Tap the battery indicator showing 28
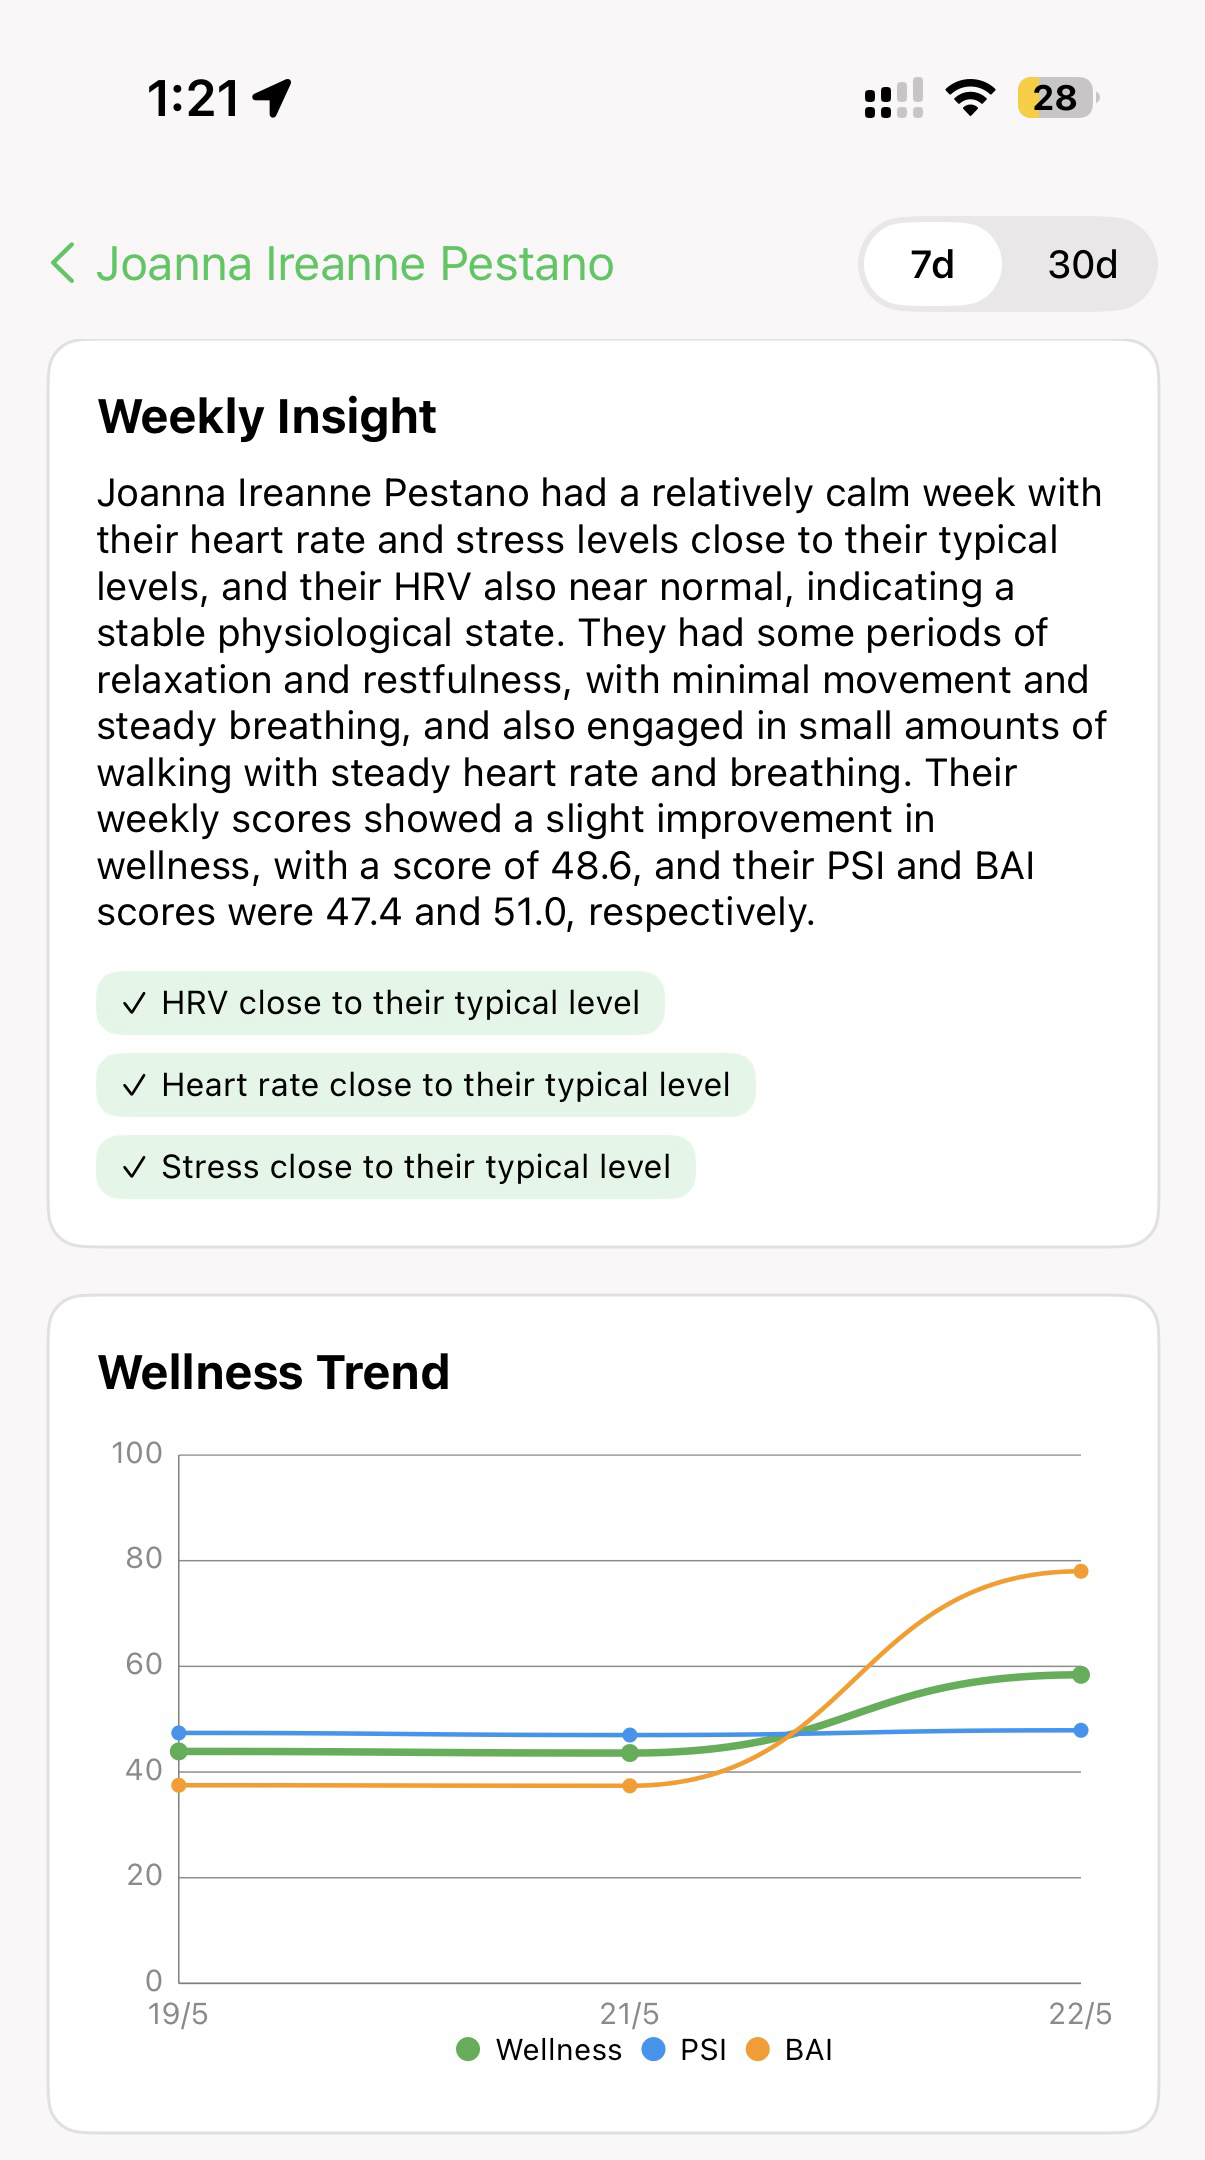This screenshot has width=1205, height=2160. [x=1056, y=98]
